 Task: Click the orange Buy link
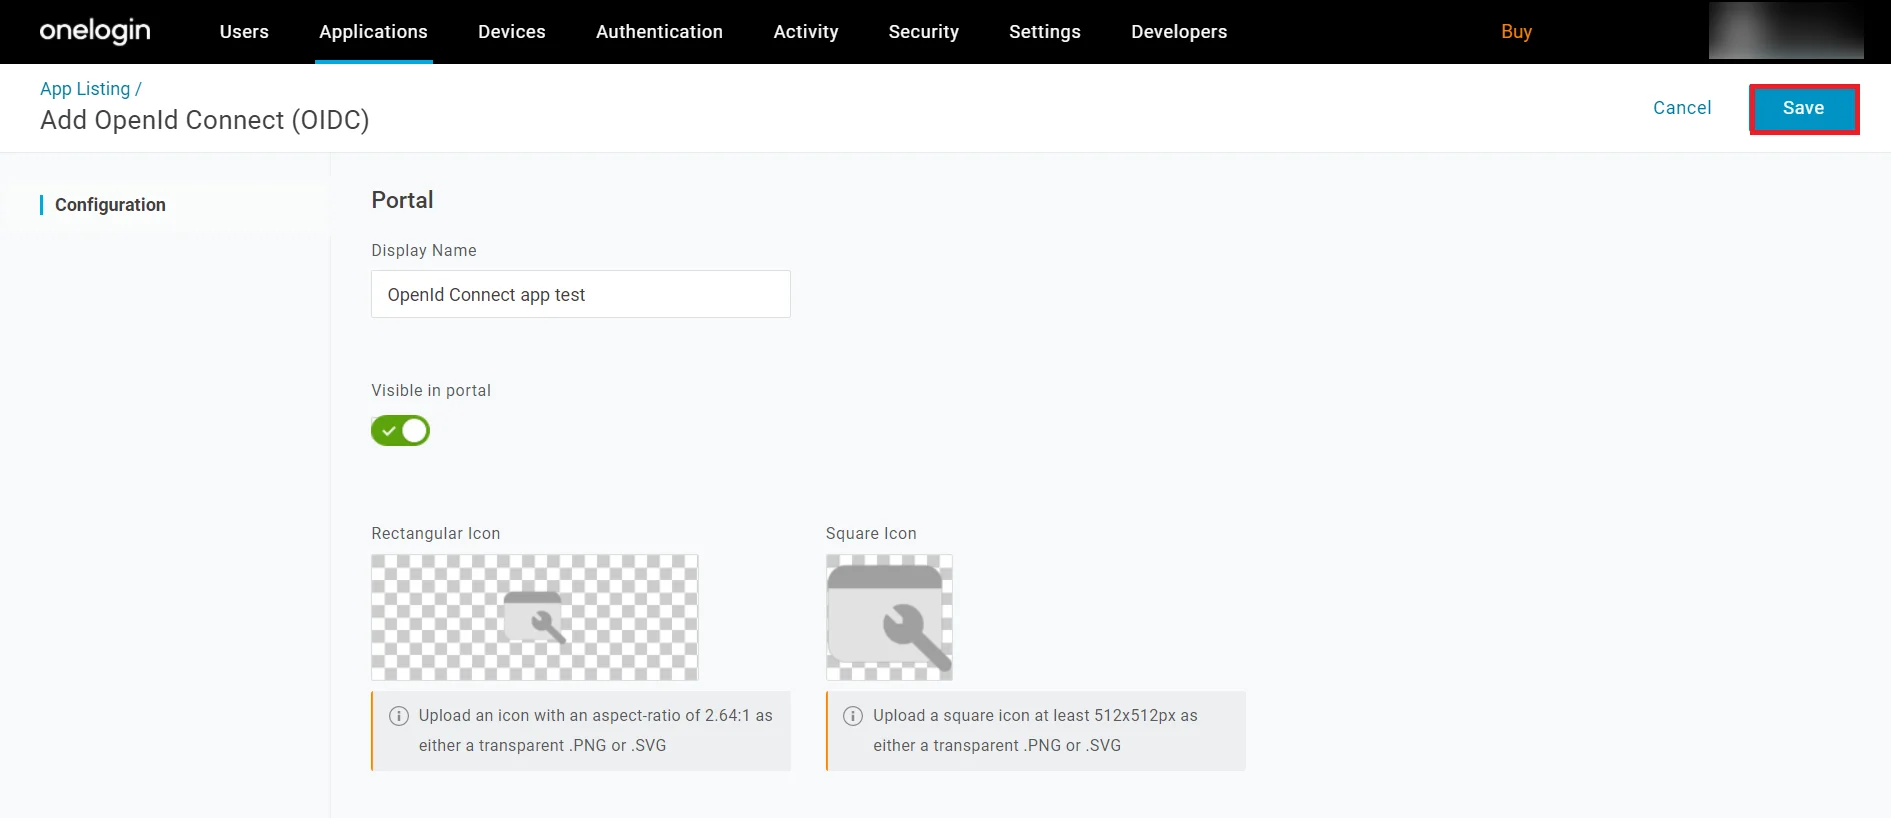coord(1516,32)
